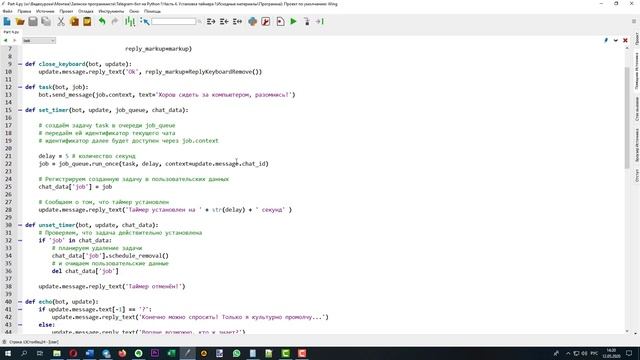
Task: Switch to the Part 4.py editor tab
Action: click(11, 32)
